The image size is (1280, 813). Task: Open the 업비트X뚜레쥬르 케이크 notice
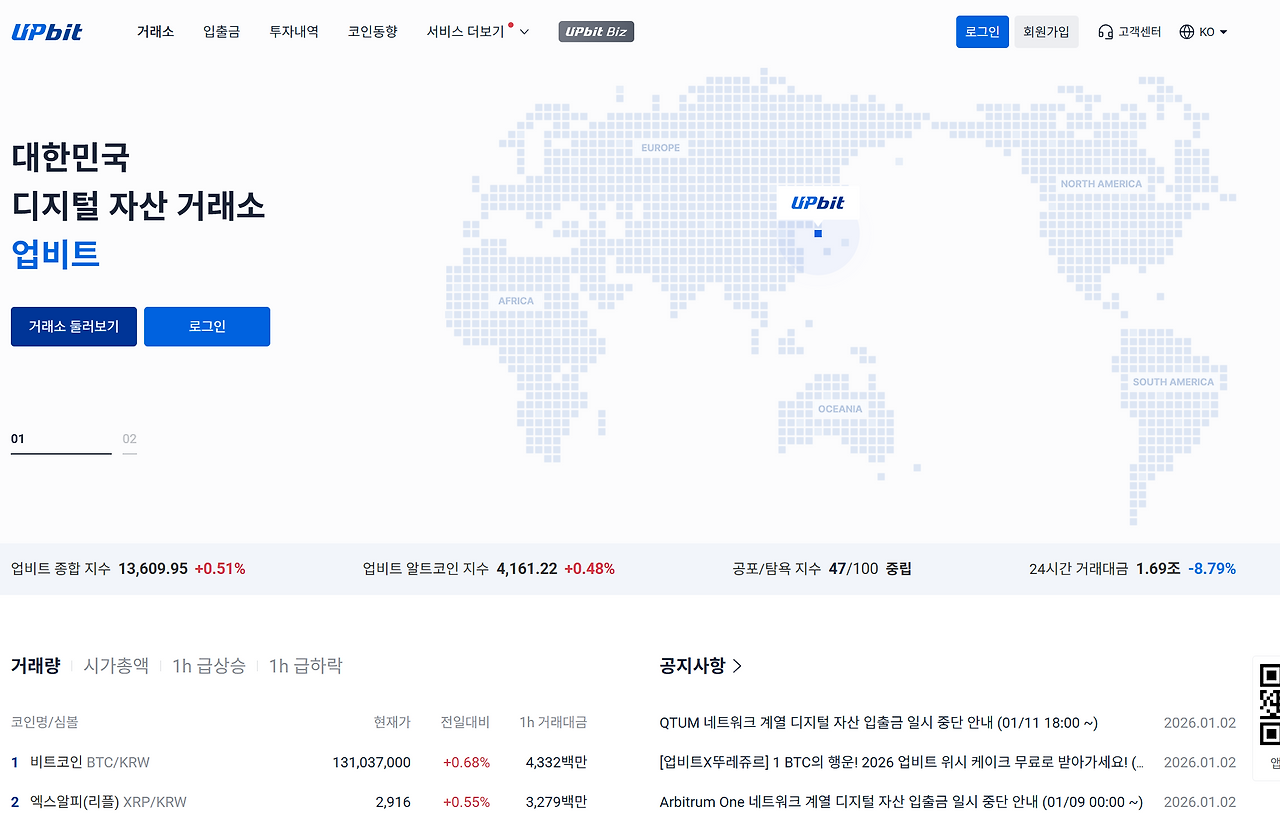[x=902, y=762]
